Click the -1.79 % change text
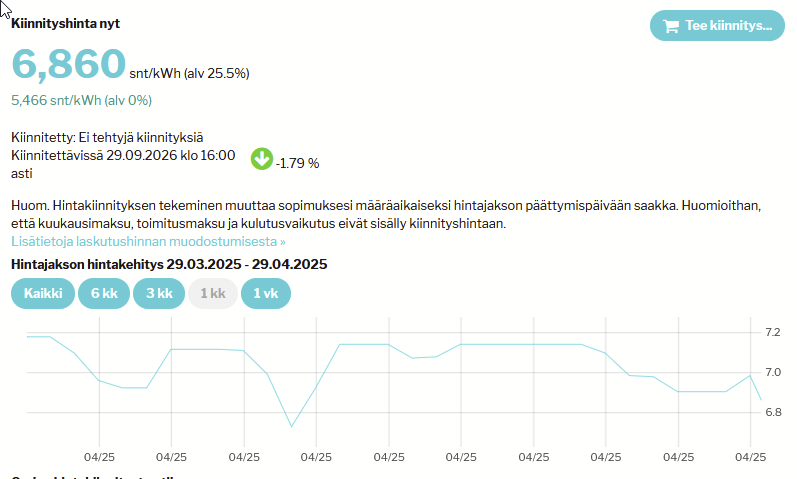 click(x=297, y=163)
